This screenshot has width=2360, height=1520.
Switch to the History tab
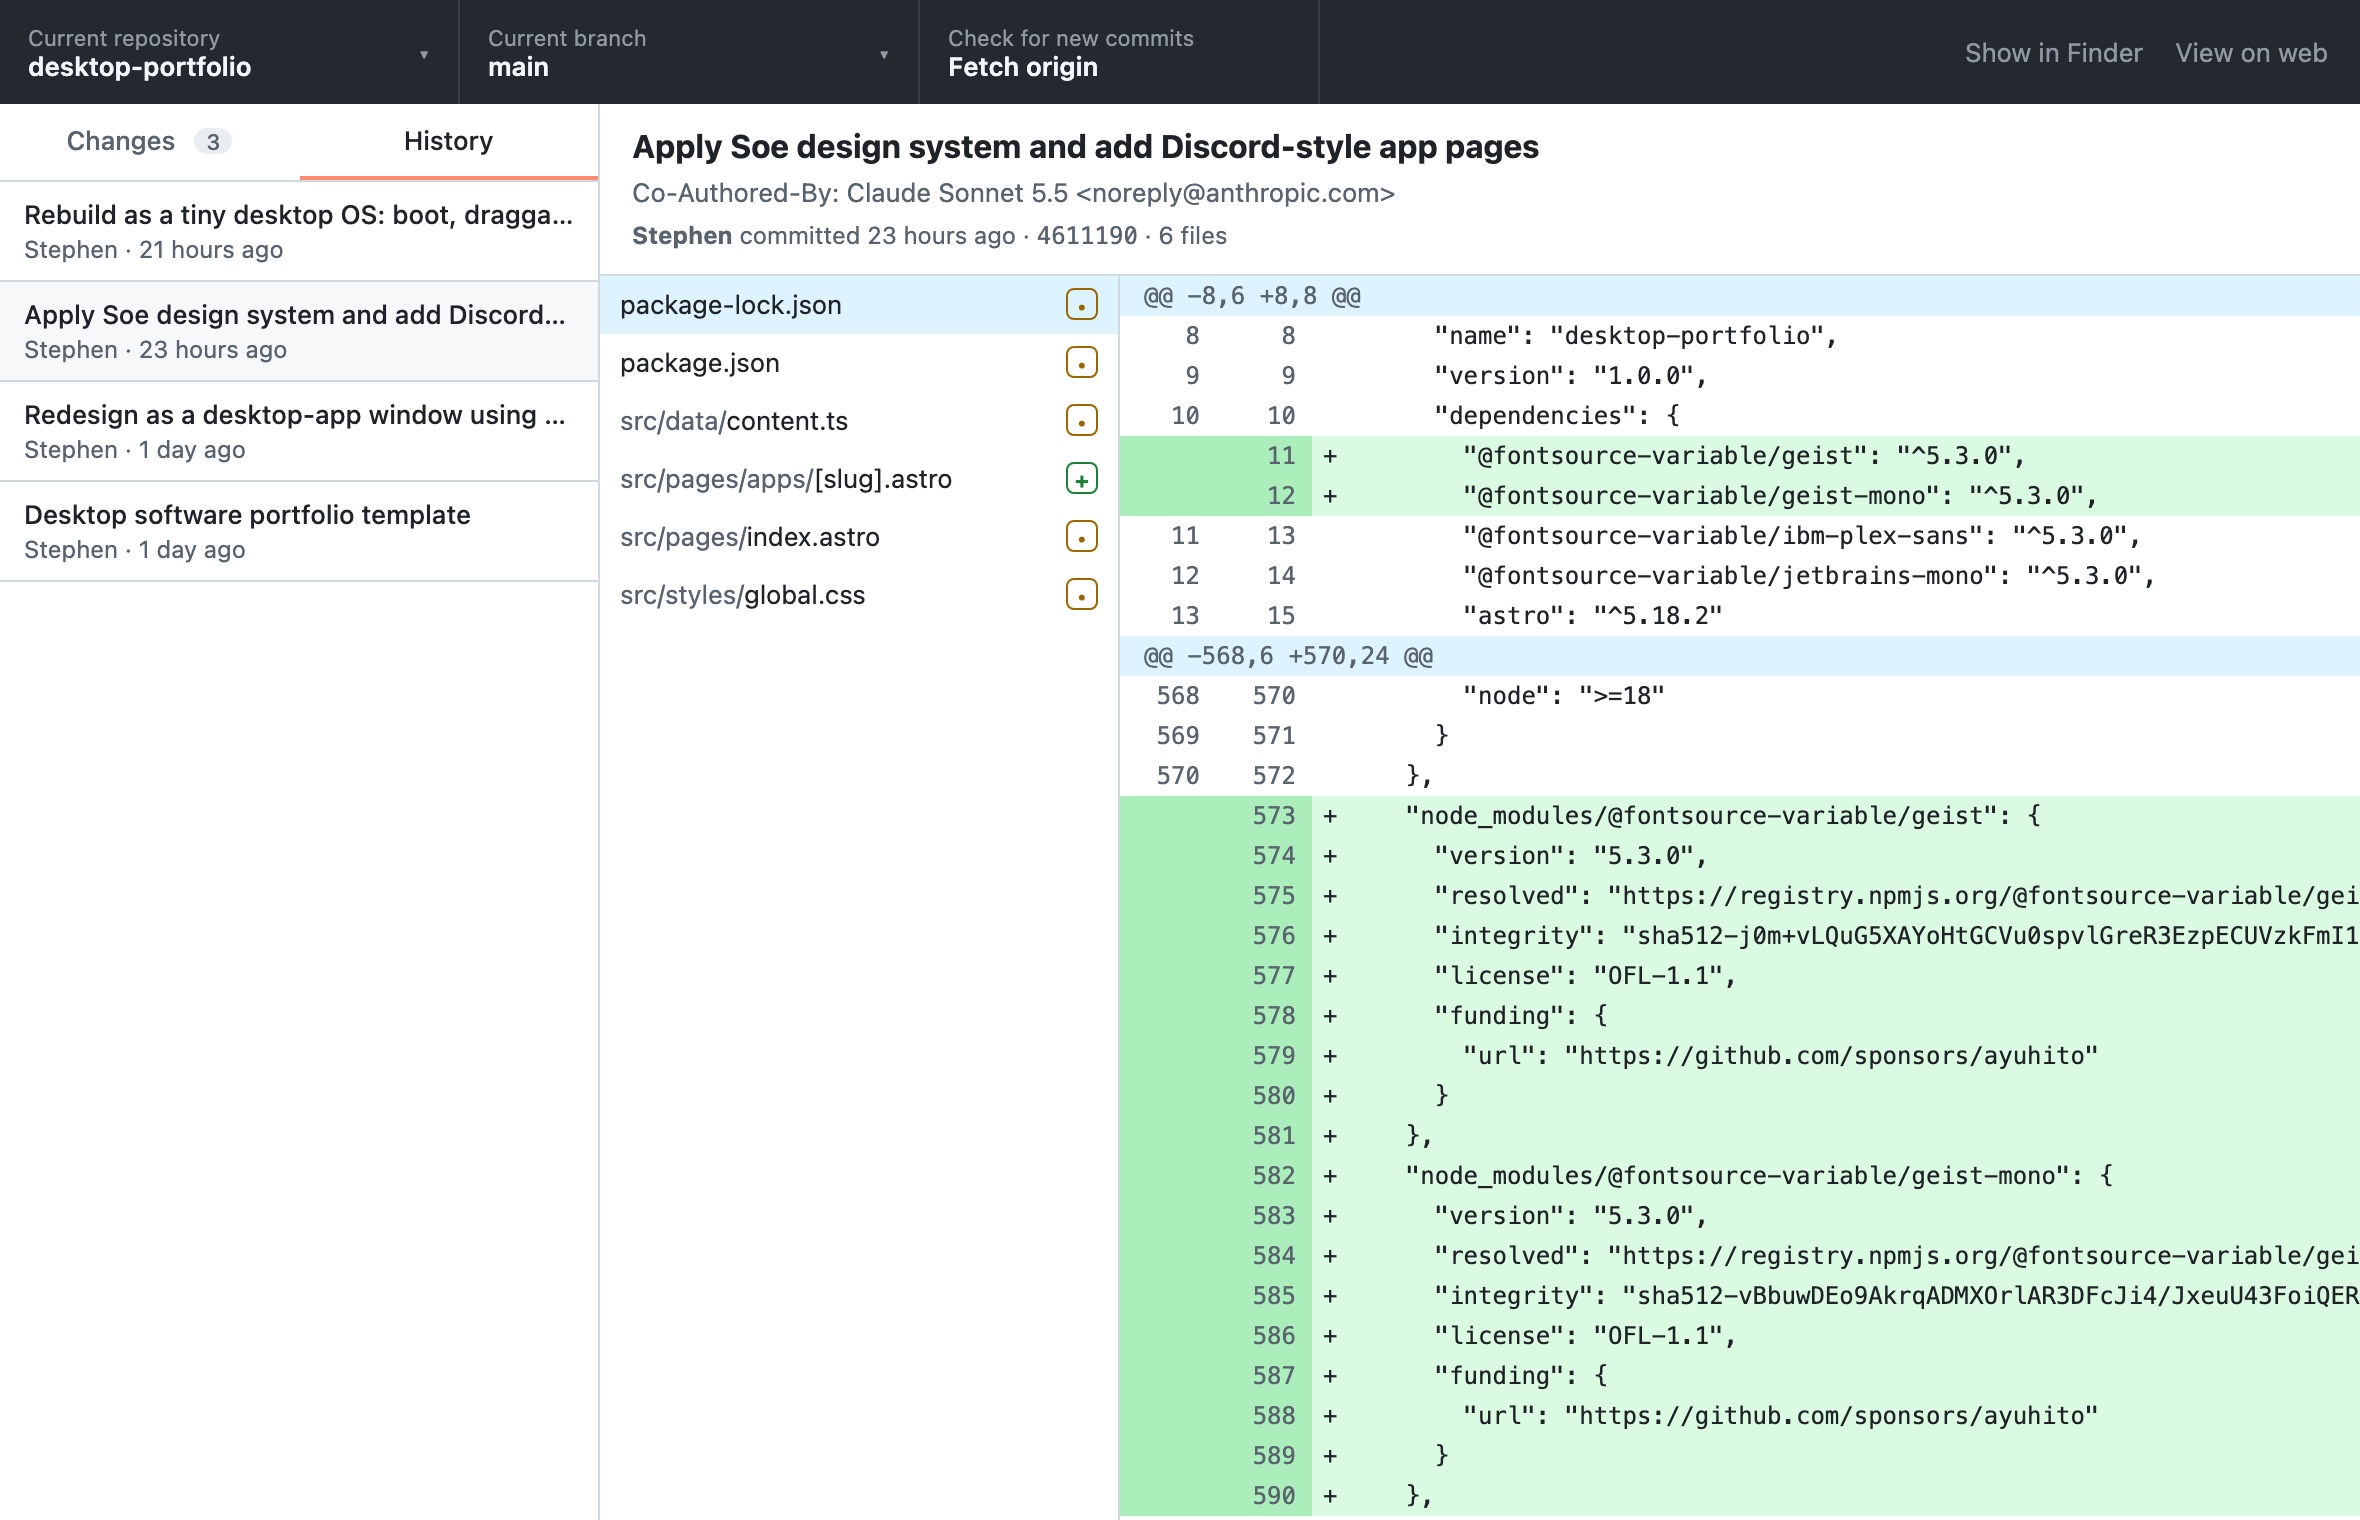[x=449, y=141]
